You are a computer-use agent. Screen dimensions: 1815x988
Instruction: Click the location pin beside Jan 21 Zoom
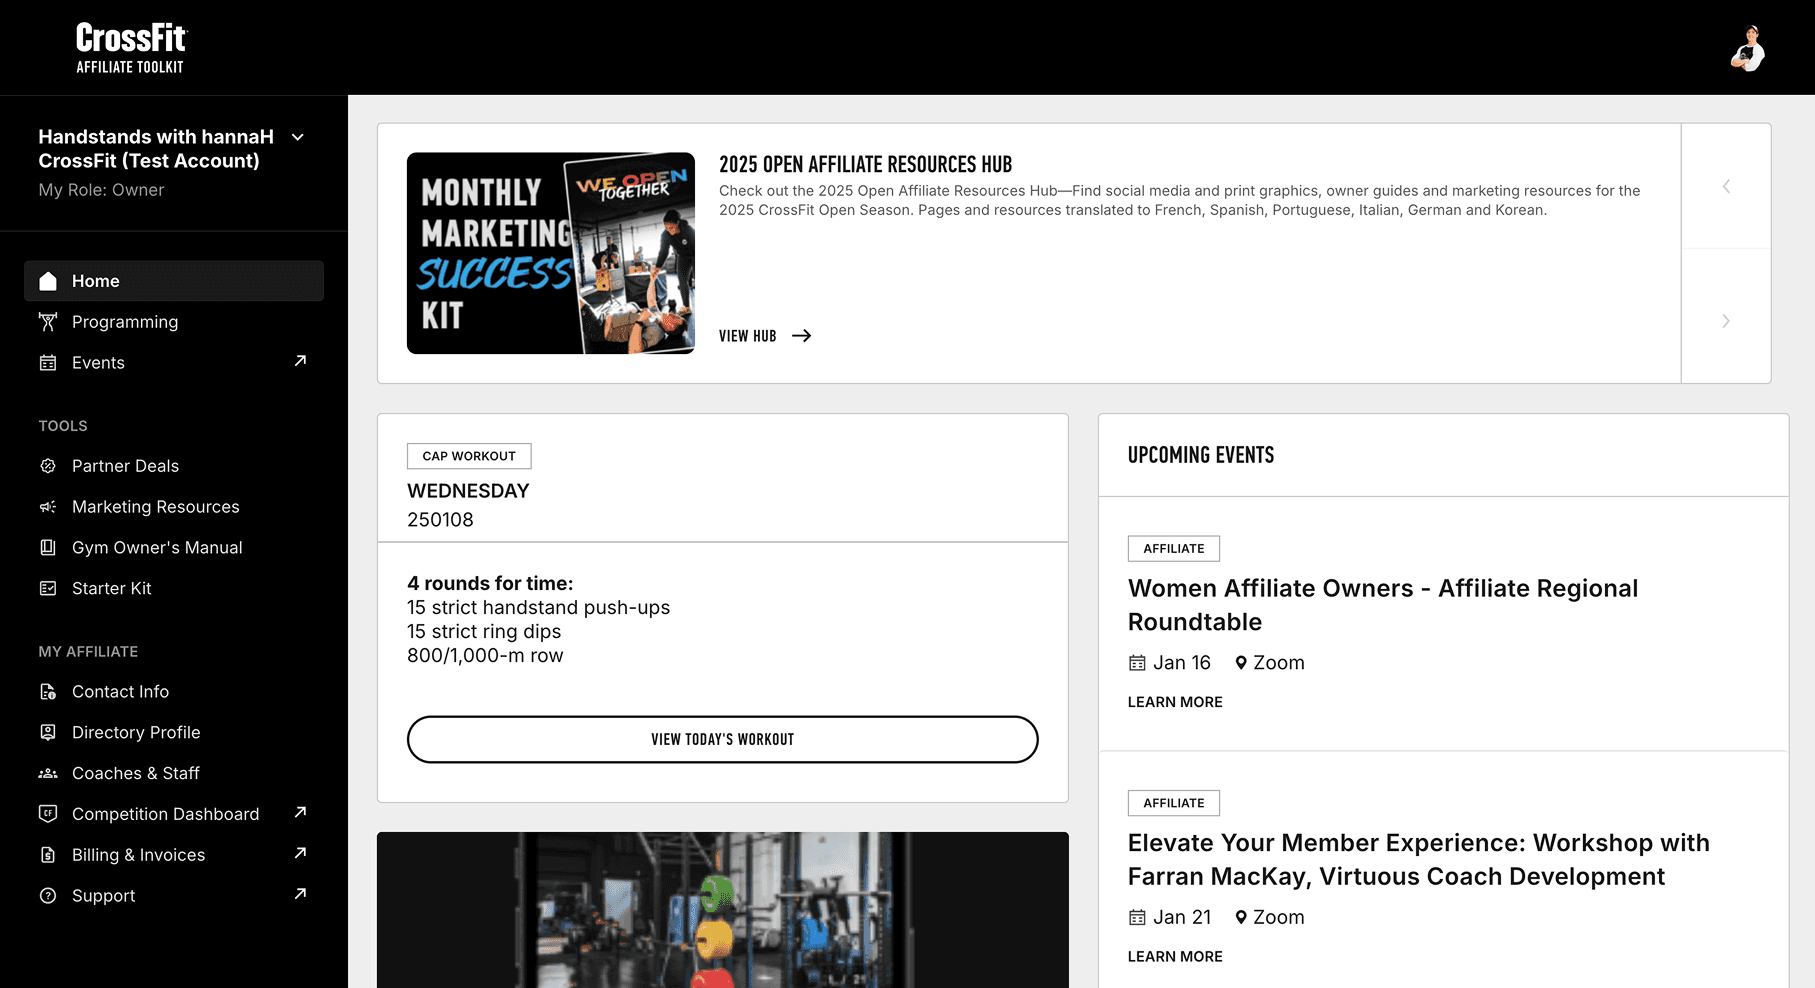pyautogui.click(x=1241, y=917)
